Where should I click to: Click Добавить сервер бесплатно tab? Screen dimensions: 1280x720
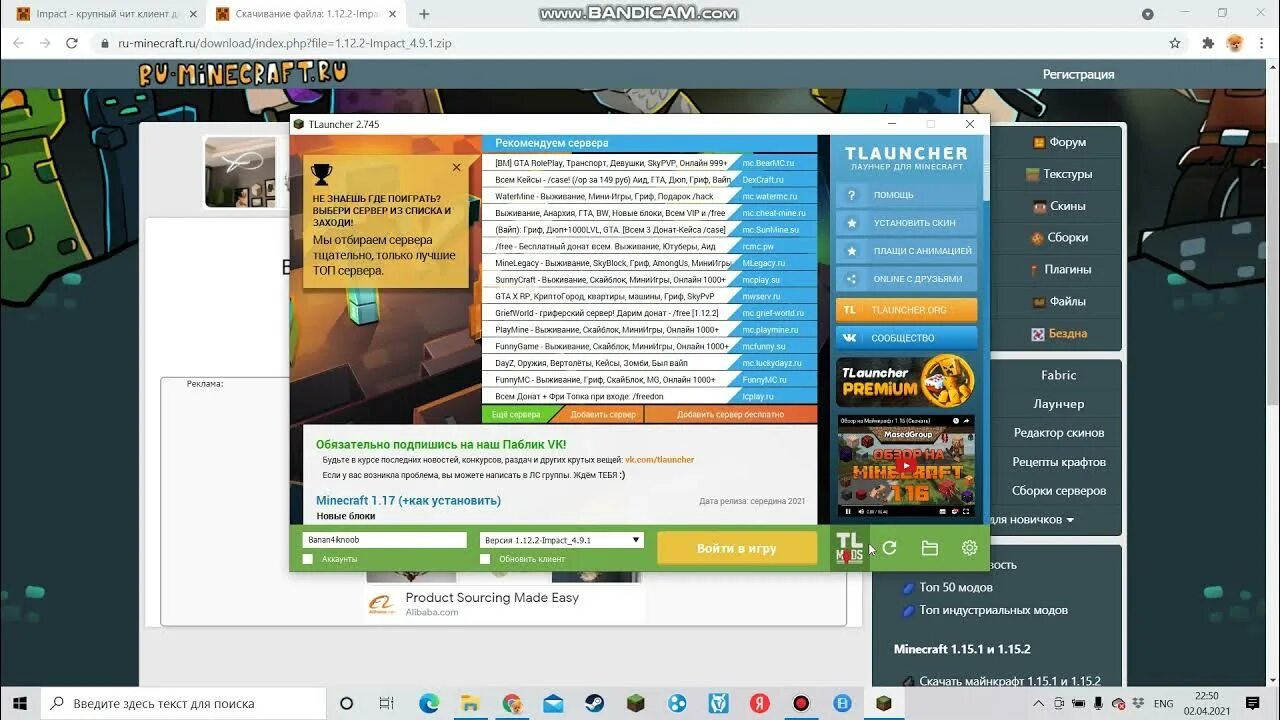click(730, 414)
